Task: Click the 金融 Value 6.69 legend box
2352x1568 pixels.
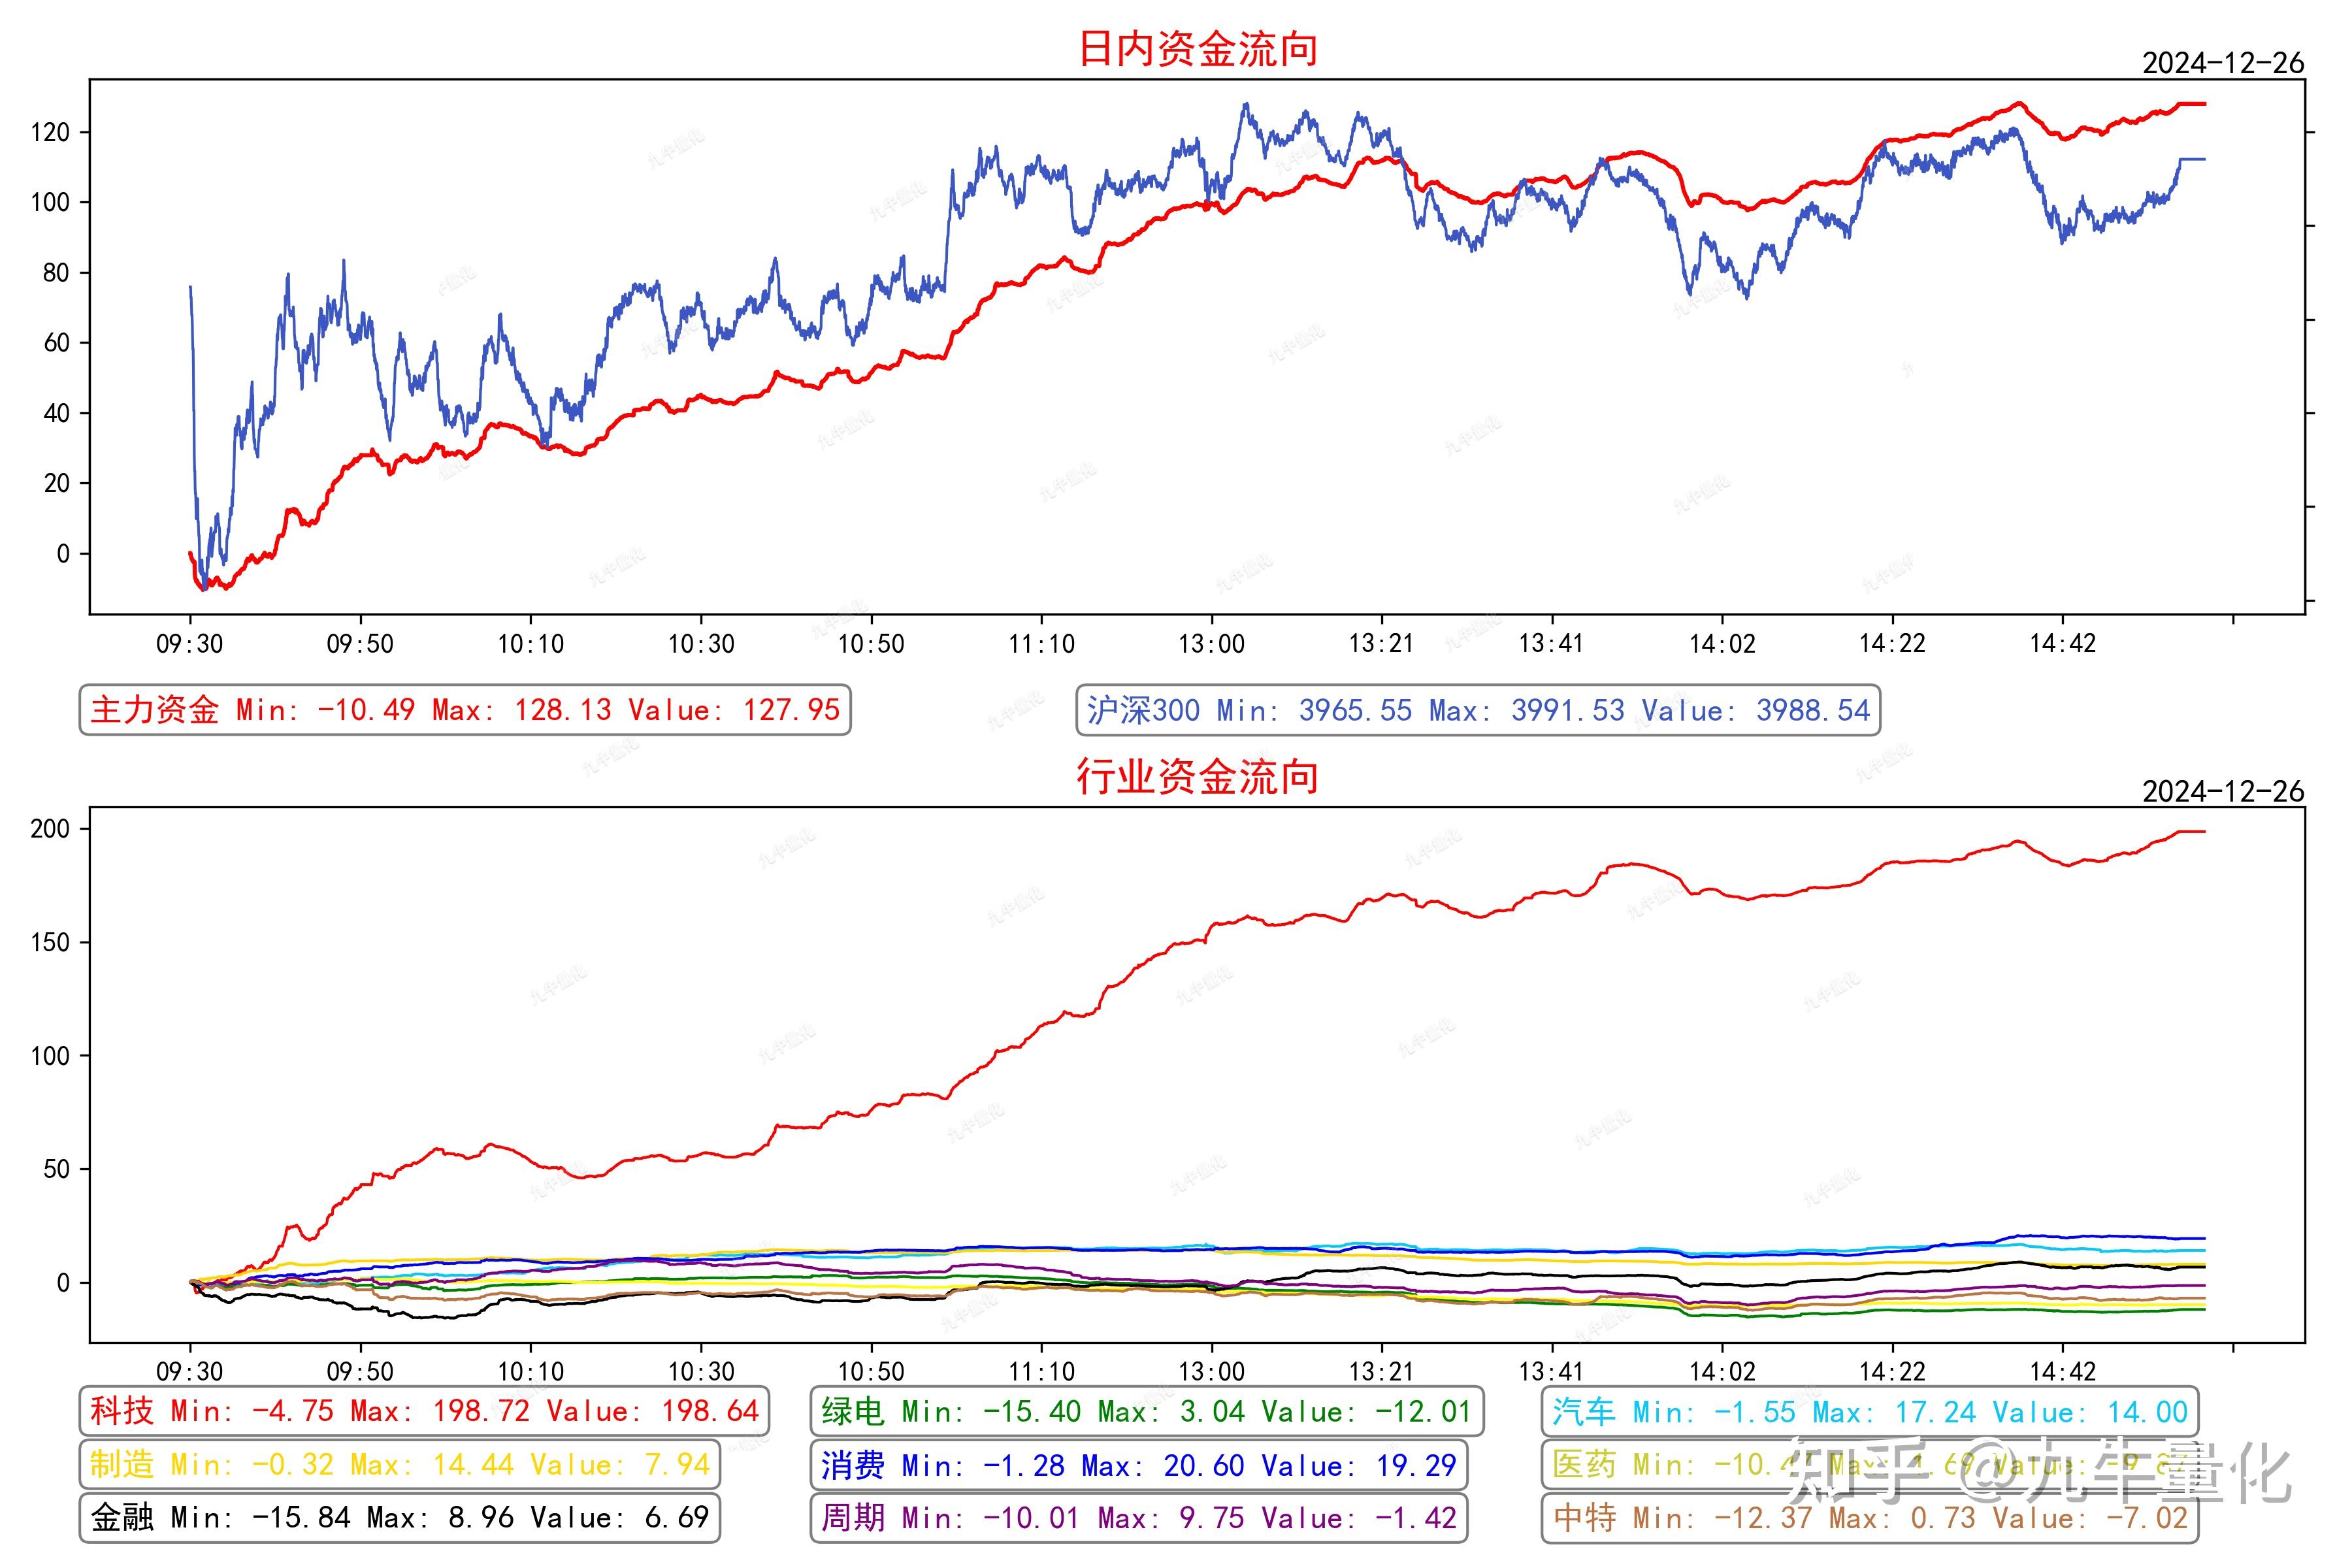Action: [x=399, y=1518]
